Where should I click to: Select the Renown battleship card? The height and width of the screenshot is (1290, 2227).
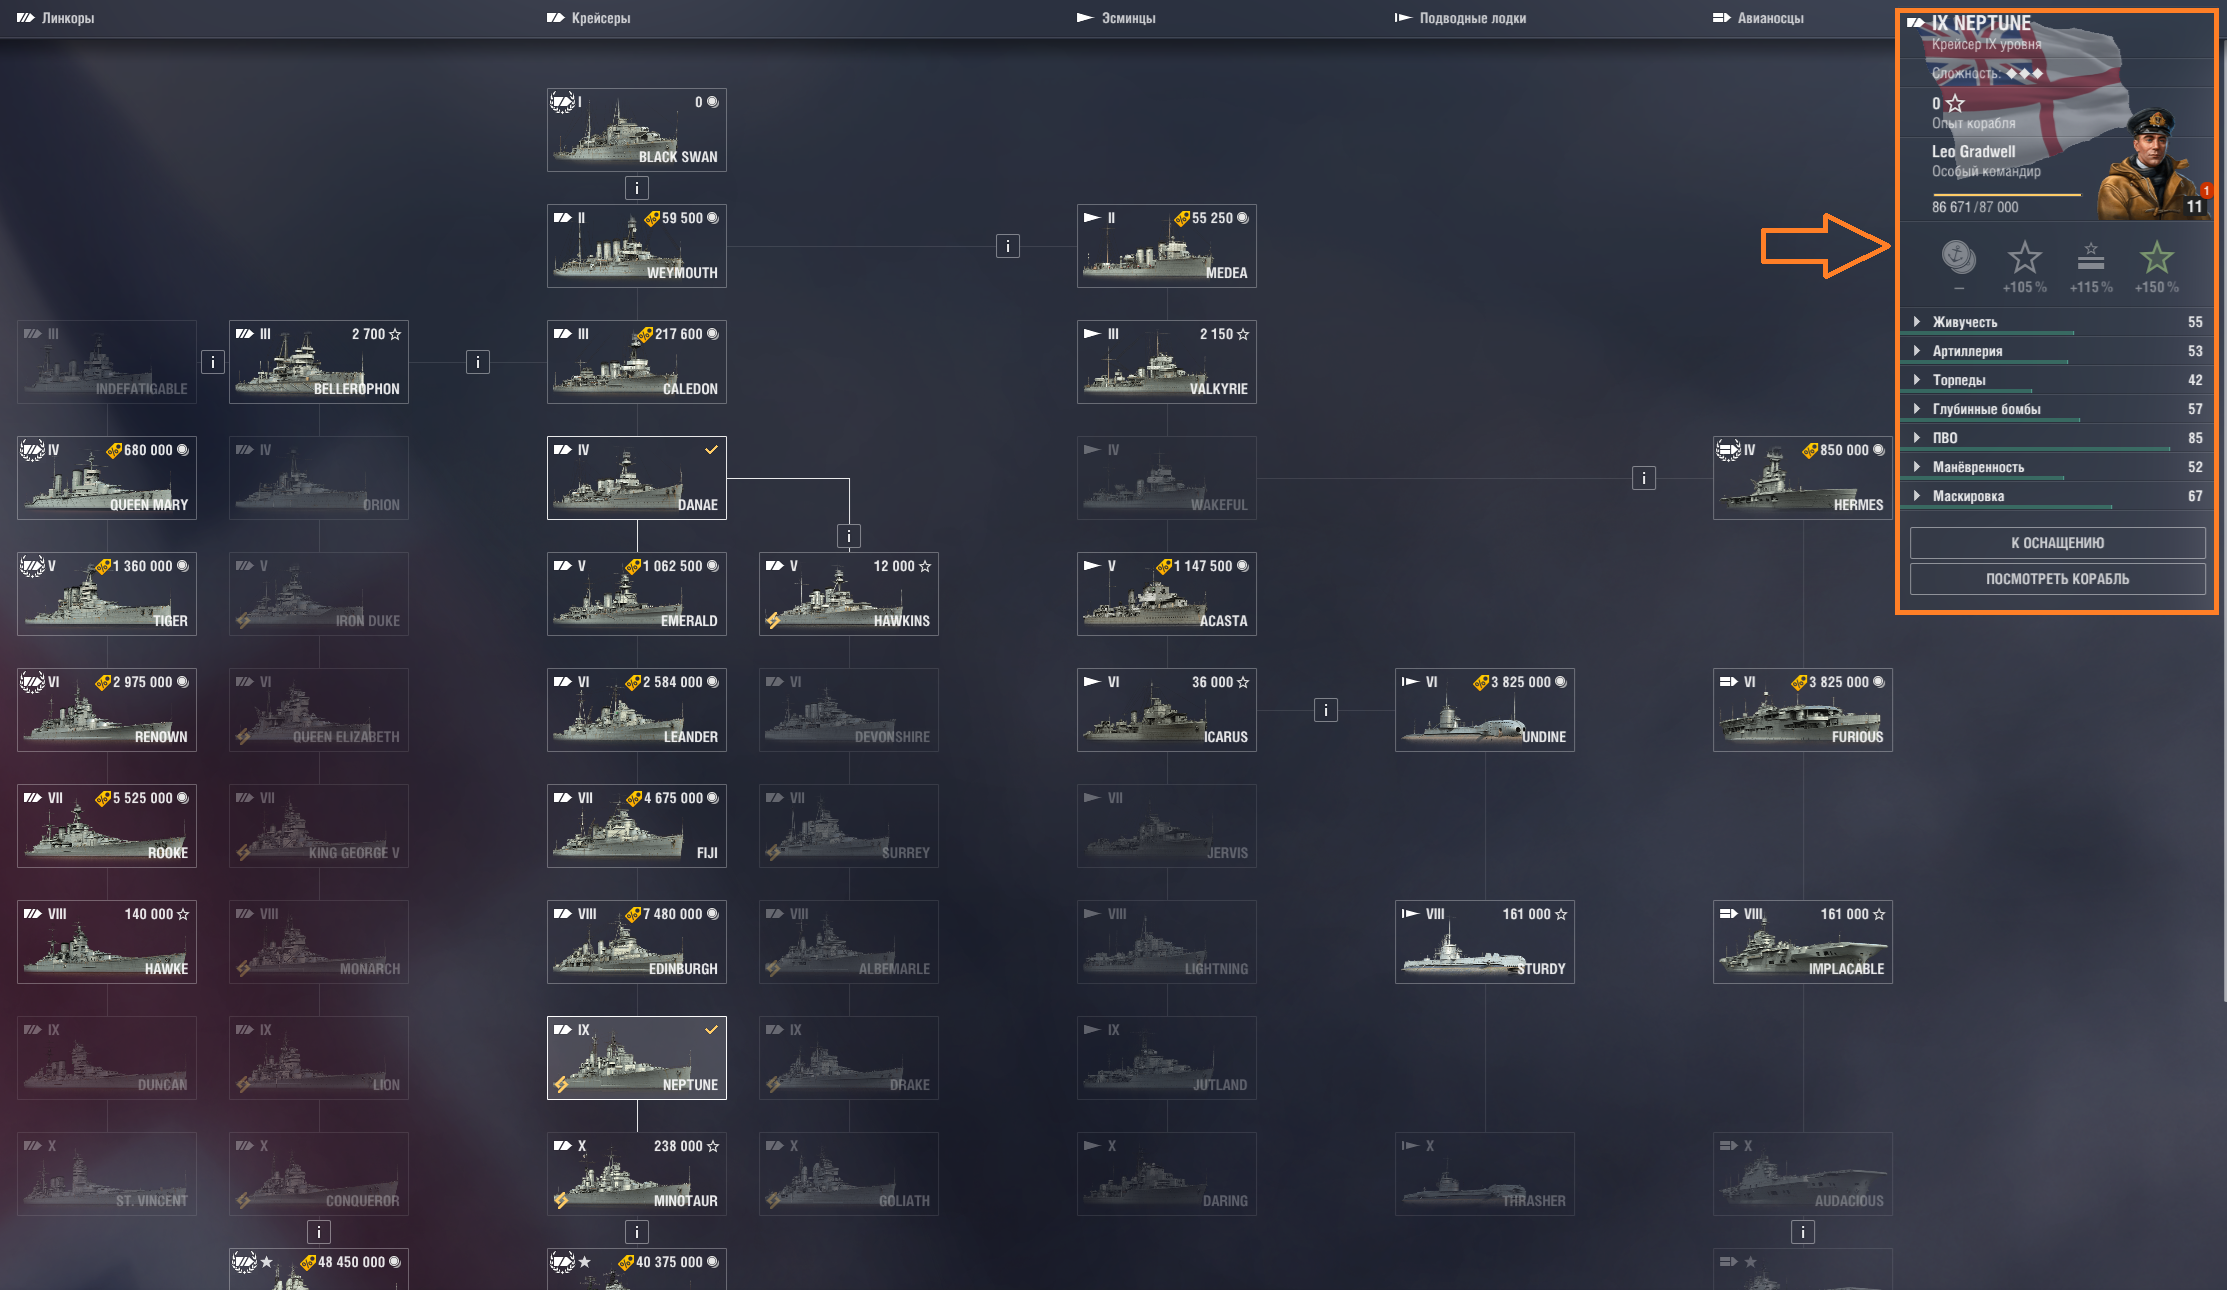click(x=107, y=710)
